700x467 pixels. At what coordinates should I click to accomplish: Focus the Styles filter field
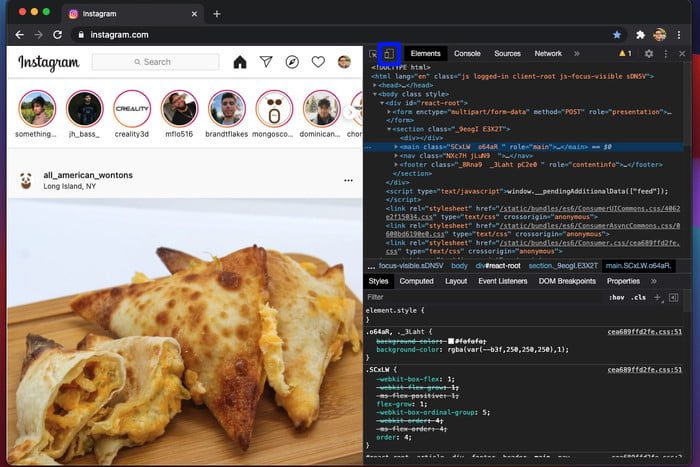point(484,297)
